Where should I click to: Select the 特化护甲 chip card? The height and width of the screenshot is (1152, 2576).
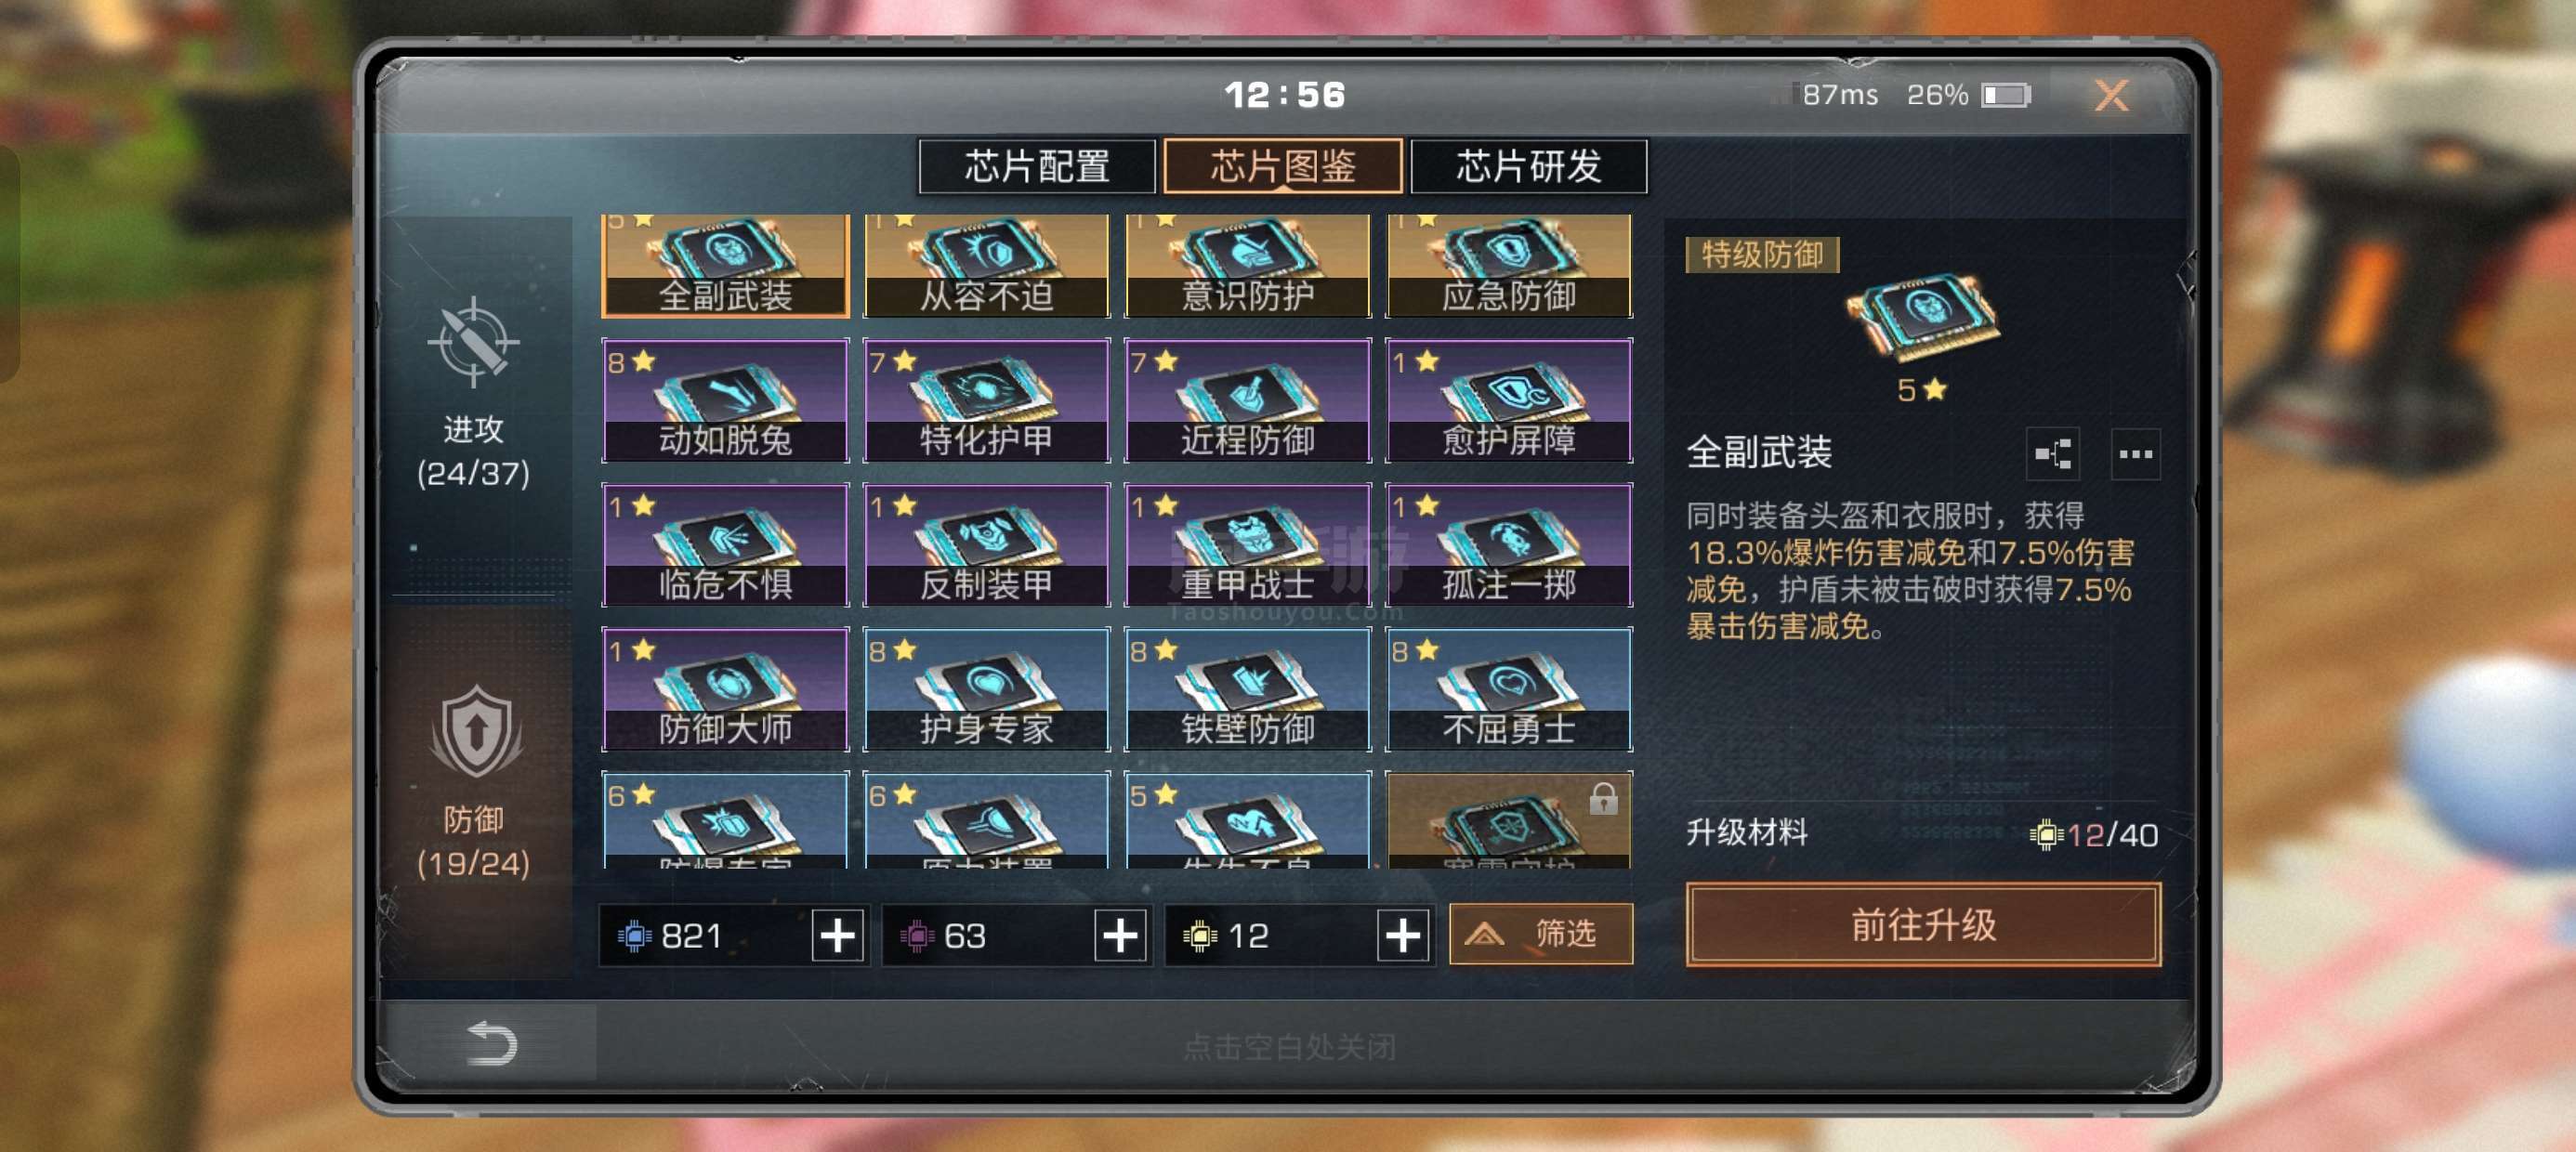click(986, 401)
